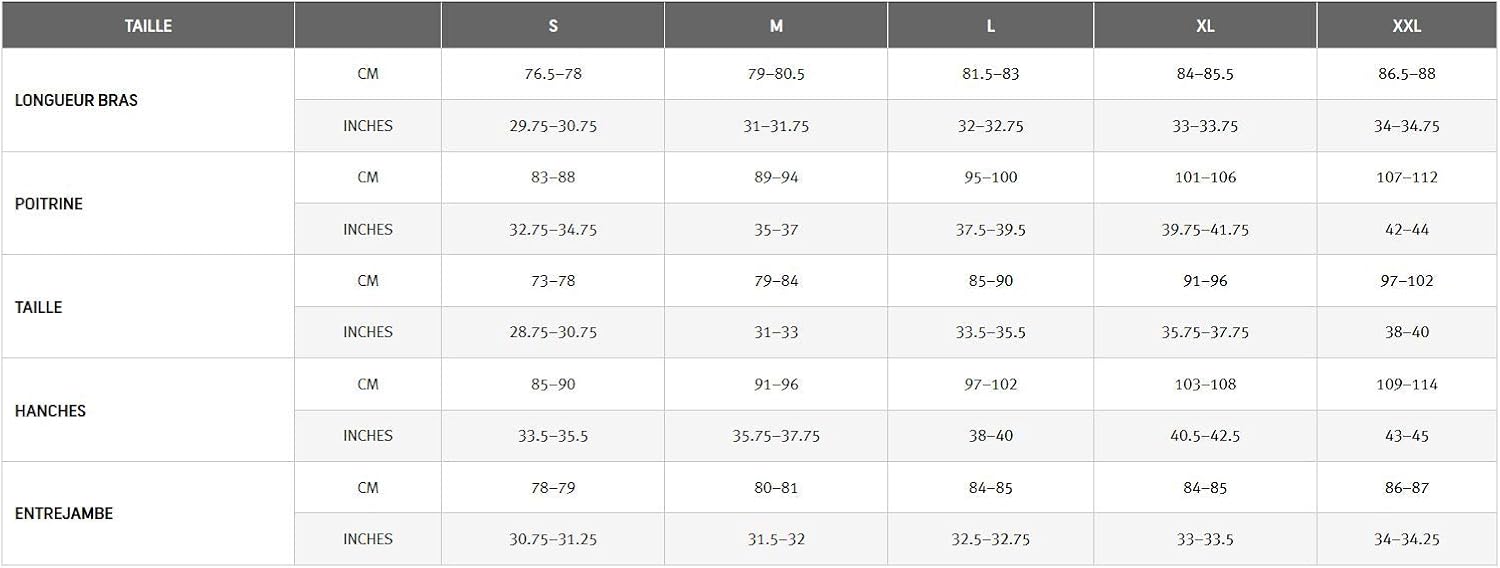Select the 34–34.75 arm length cell
The image size is (1500, 568).
1406,127
